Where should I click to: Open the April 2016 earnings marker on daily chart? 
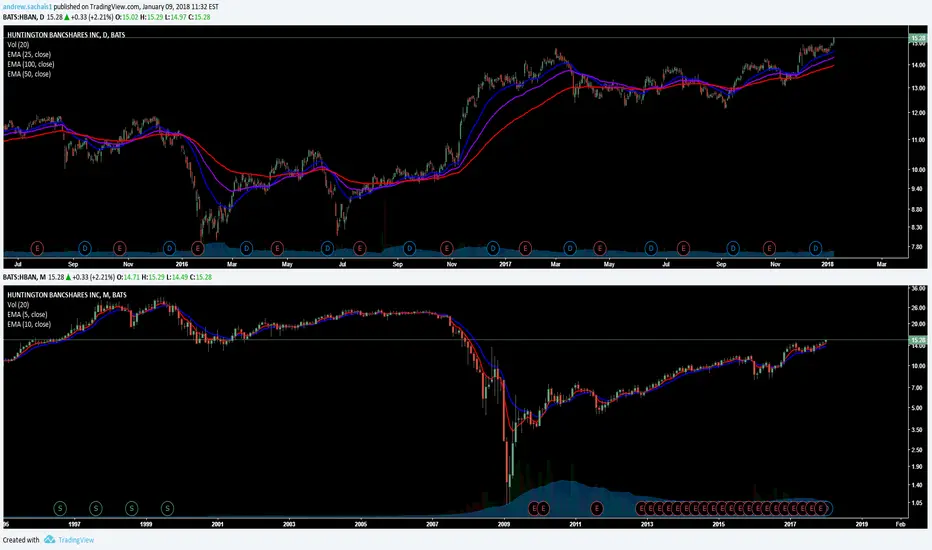(x=277, y=248)
